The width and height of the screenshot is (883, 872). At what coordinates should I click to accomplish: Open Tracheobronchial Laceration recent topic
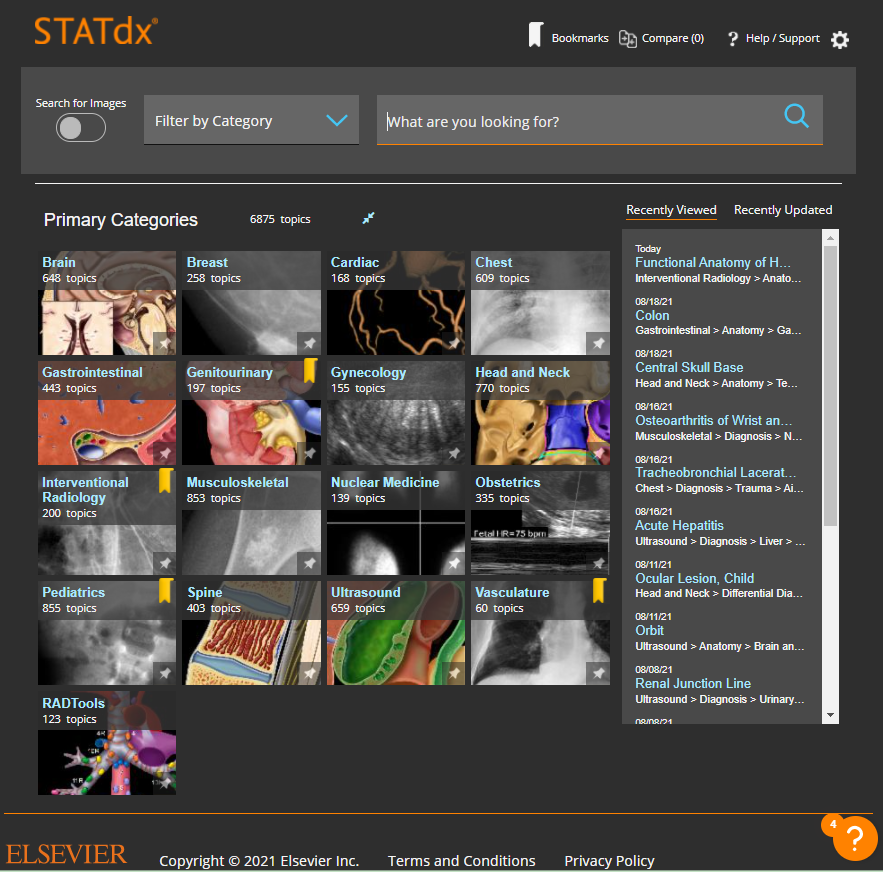tap(716, 473)
